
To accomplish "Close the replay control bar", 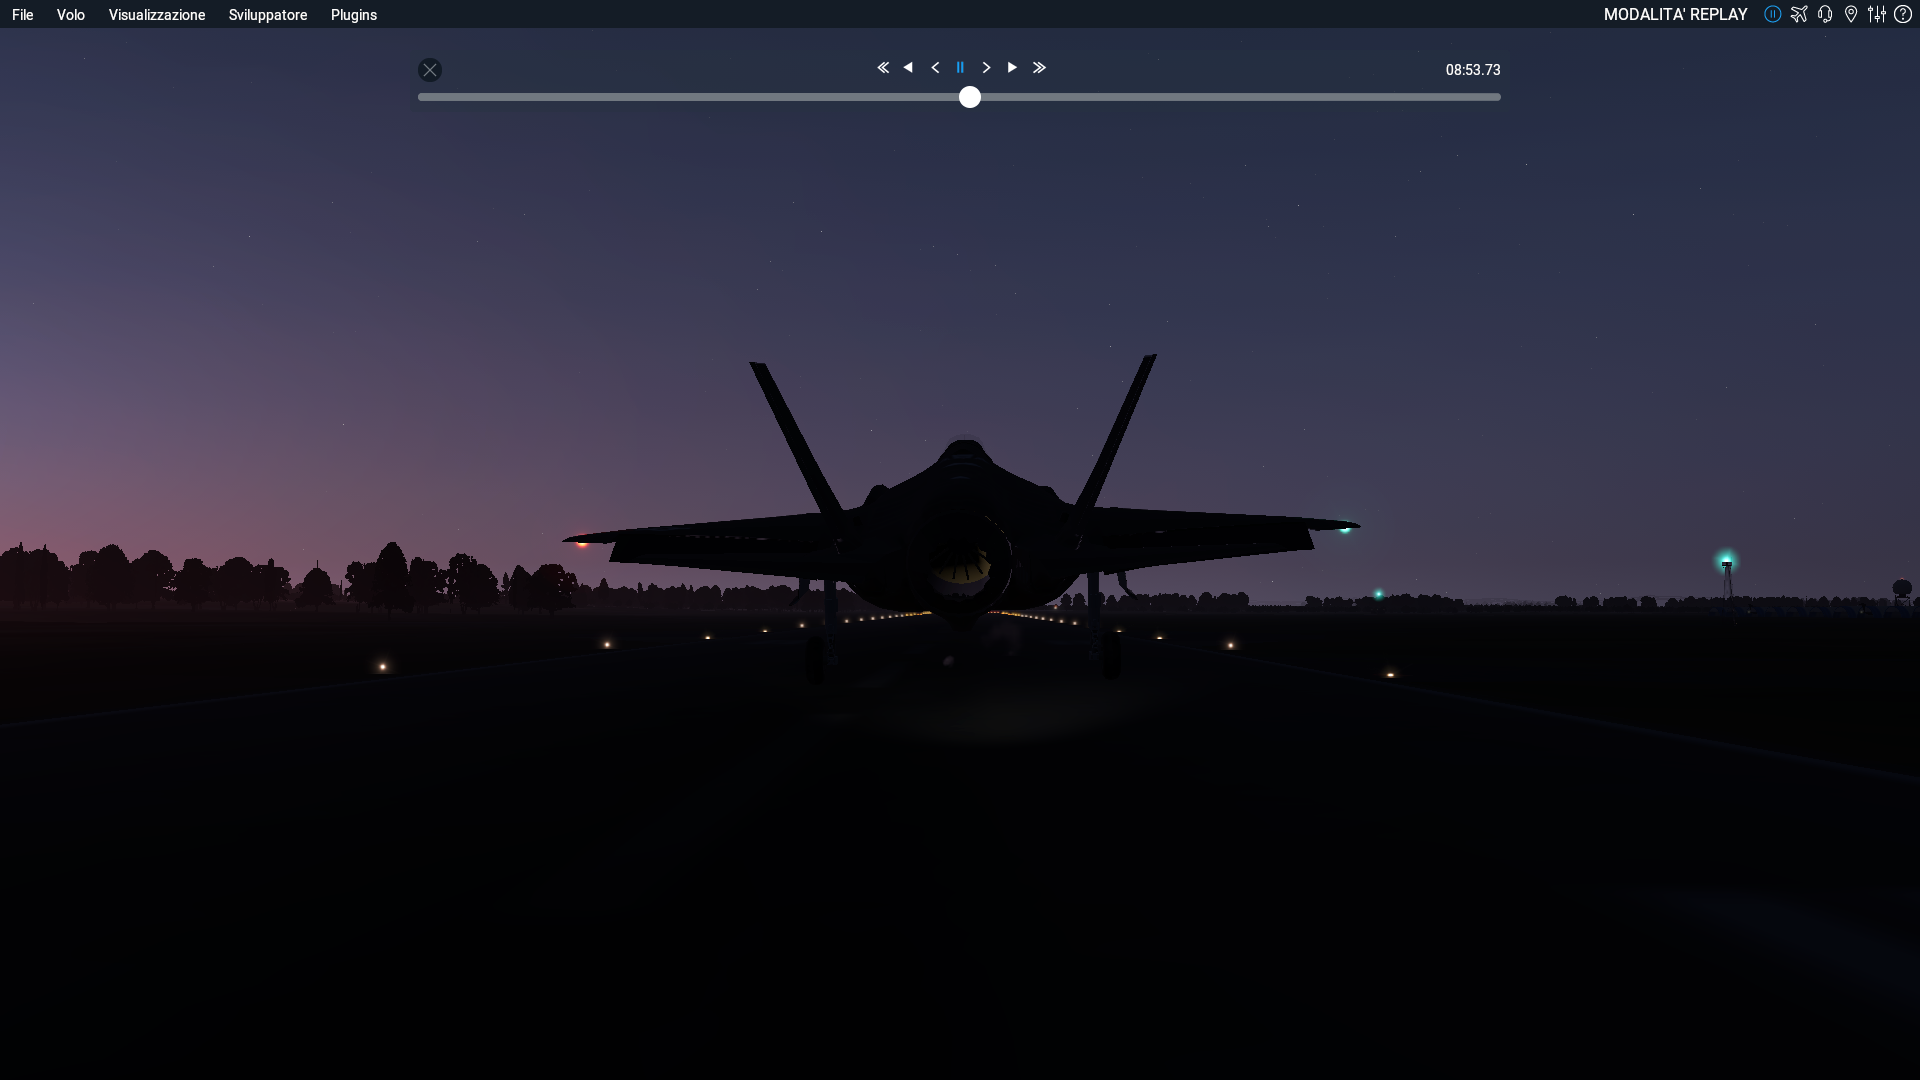I will click(430, 70).
